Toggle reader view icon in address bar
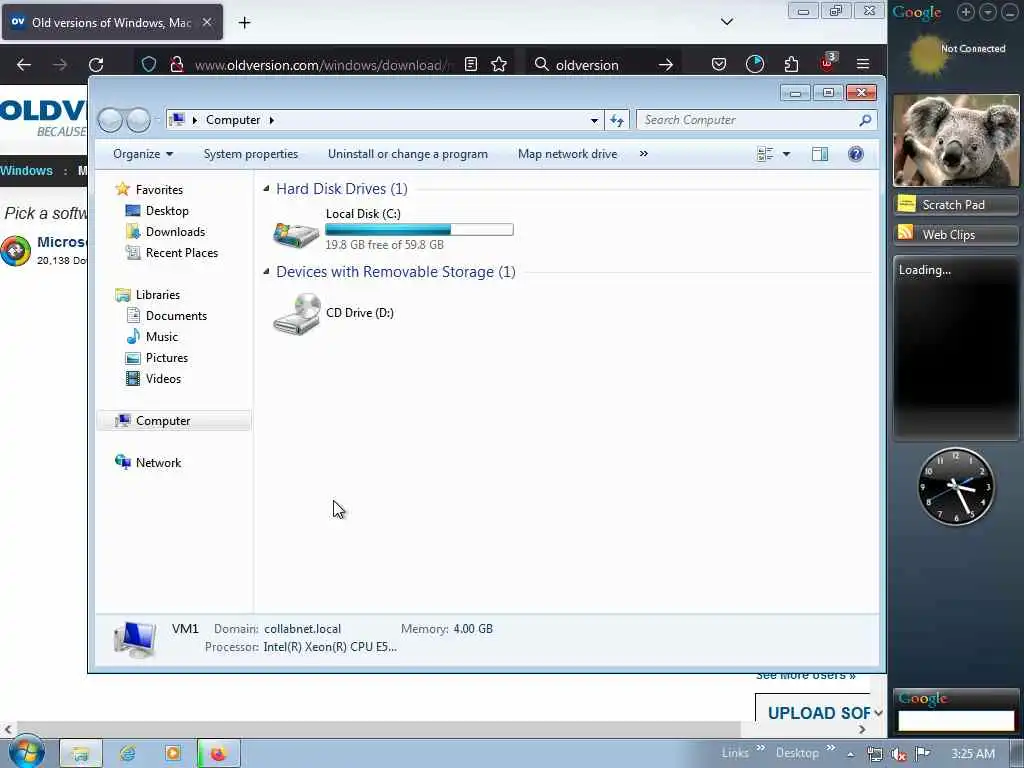Viewport: 1024px width, 768px height. (471, 64)
